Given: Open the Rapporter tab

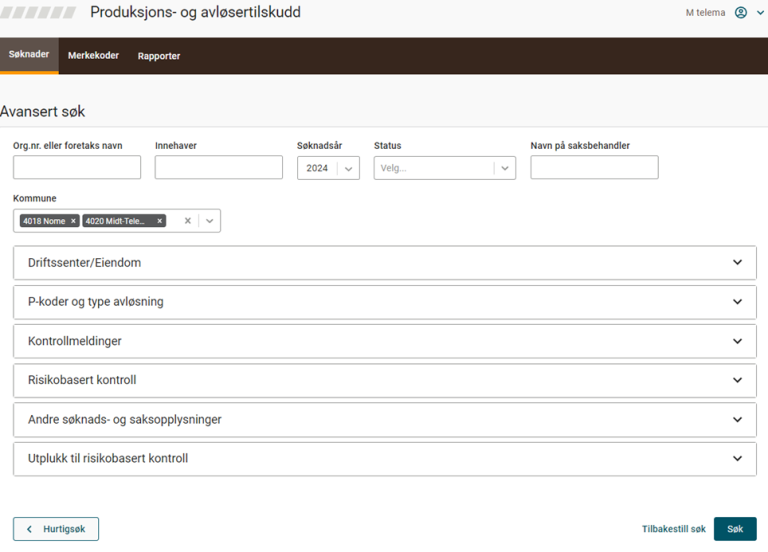Looking at the screenshot, I should pyautogui.click(x=159, y=56).
